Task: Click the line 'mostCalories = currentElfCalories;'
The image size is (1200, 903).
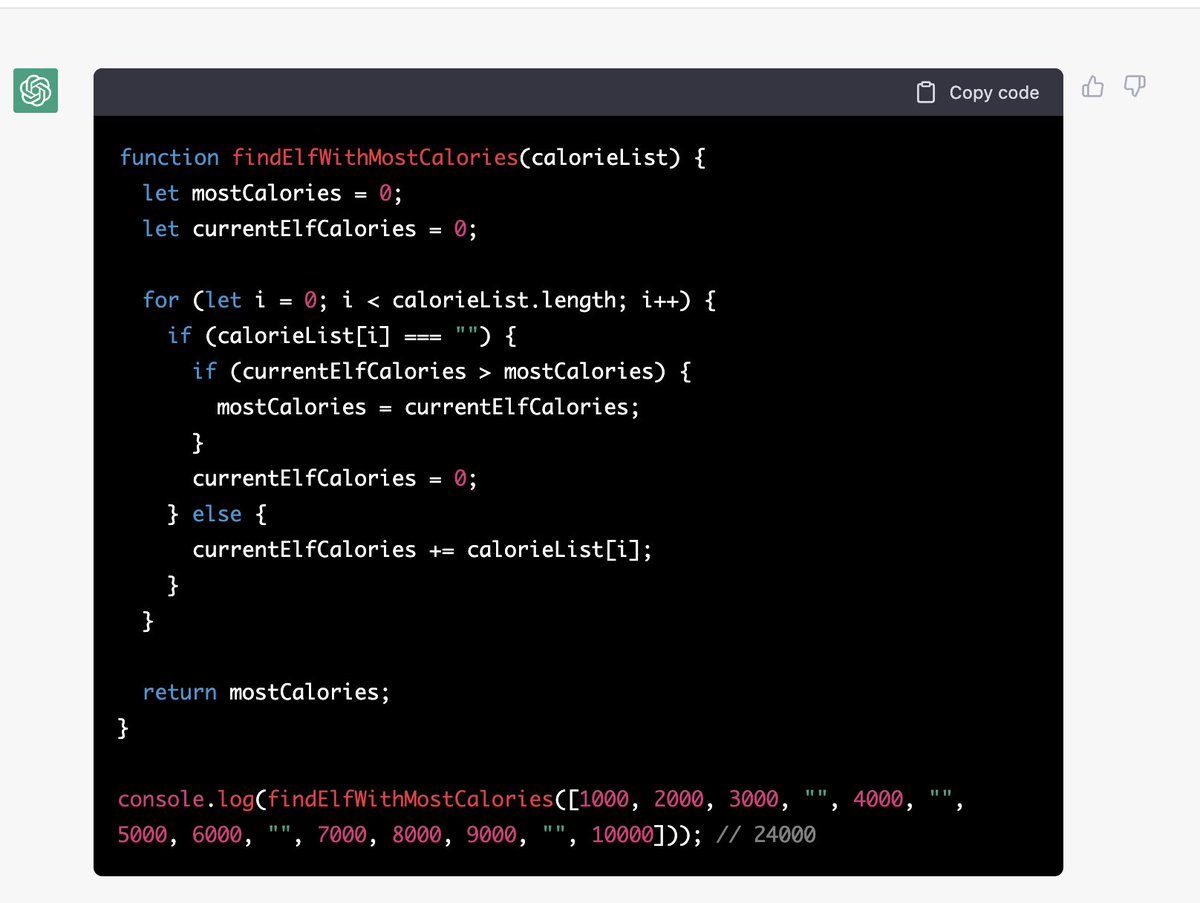Action: click(x=428, y=407)
